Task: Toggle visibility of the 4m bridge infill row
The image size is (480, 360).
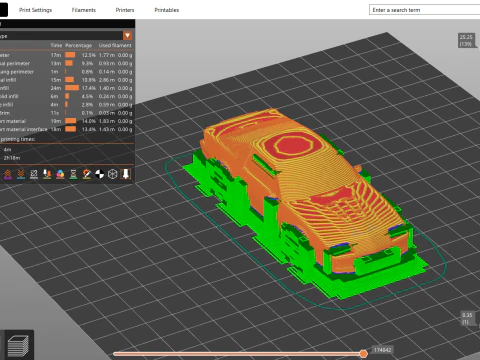Action: click(66, 105)
